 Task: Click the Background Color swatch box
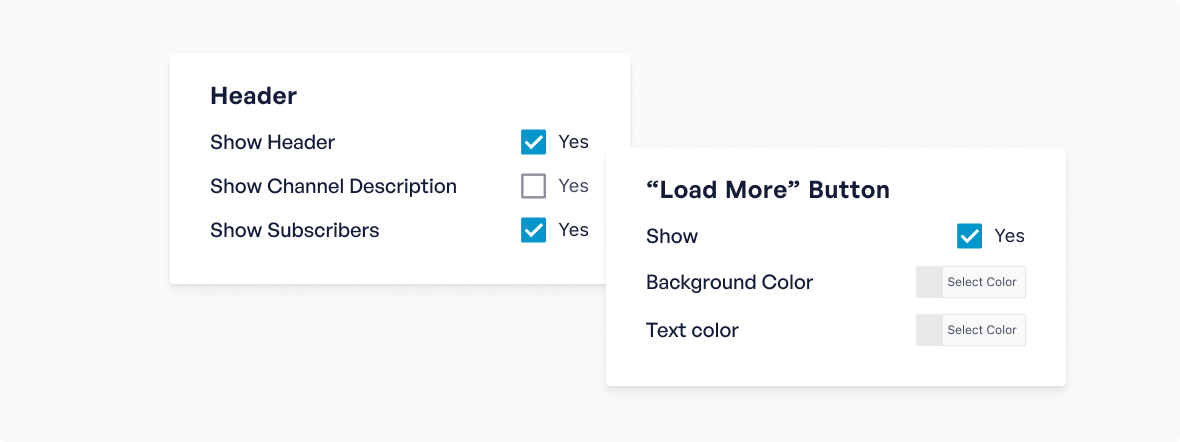[930, 282]
